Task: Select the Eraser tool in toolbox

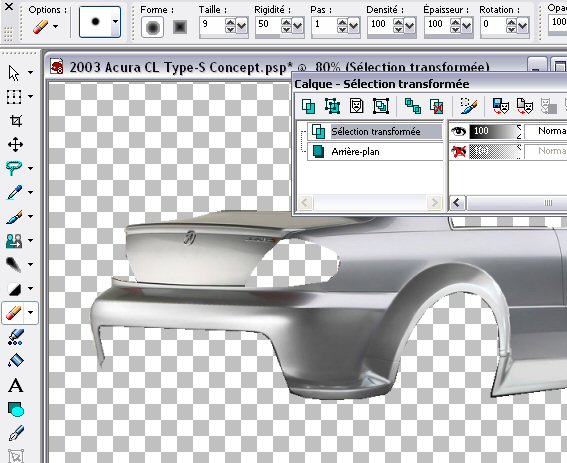Action: click(13, 313)
